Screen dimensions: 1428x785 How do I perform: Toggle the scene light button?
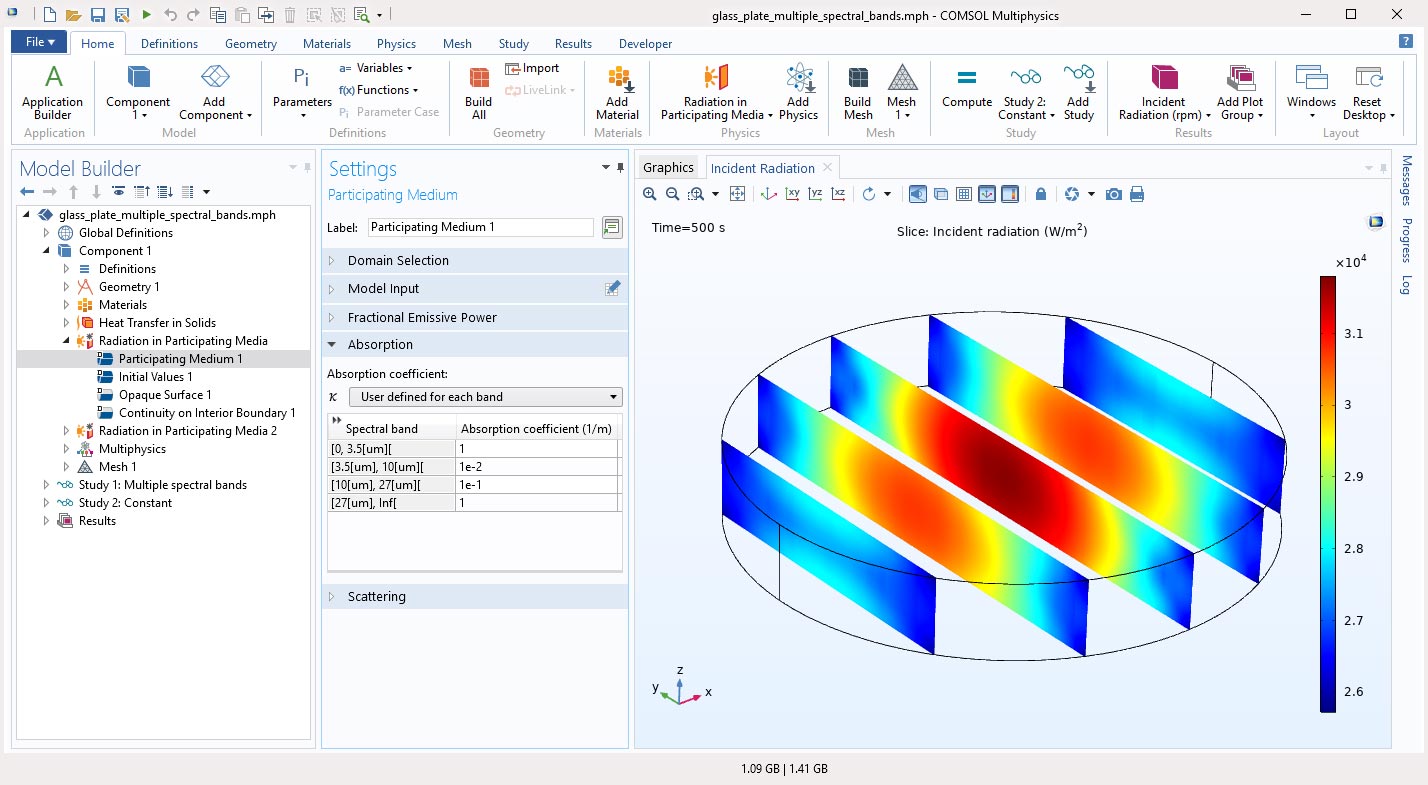[x=917, y=194]
